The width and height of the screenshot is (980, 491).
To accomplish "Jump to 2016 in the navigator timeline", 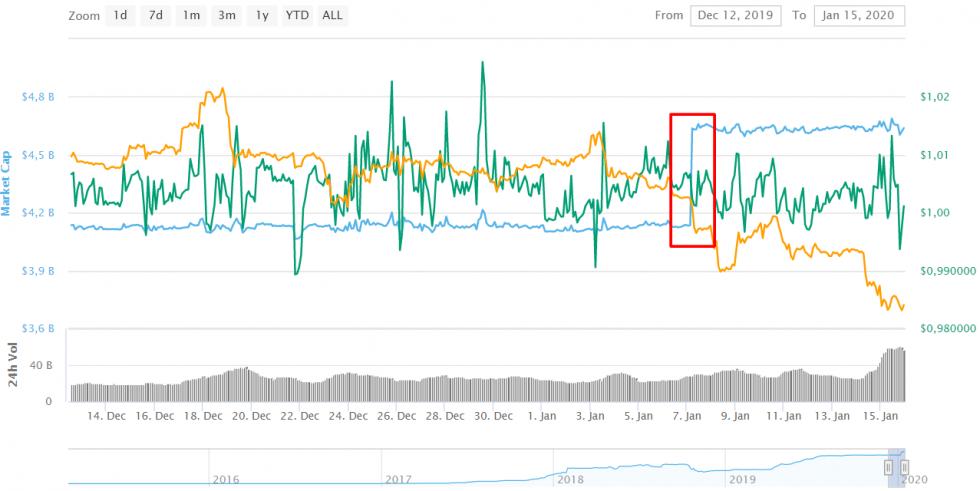I will click(x=226, y=479).
